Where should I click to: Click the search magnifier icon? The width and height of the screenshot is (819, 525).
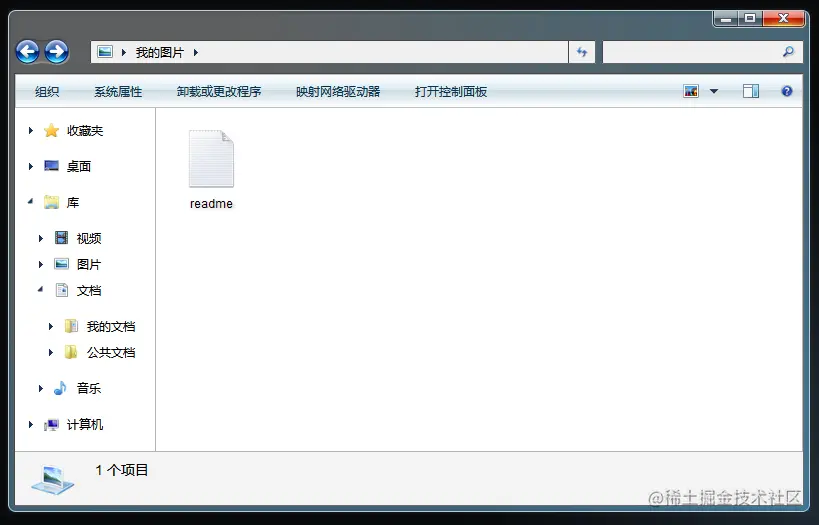pos(788,52)
